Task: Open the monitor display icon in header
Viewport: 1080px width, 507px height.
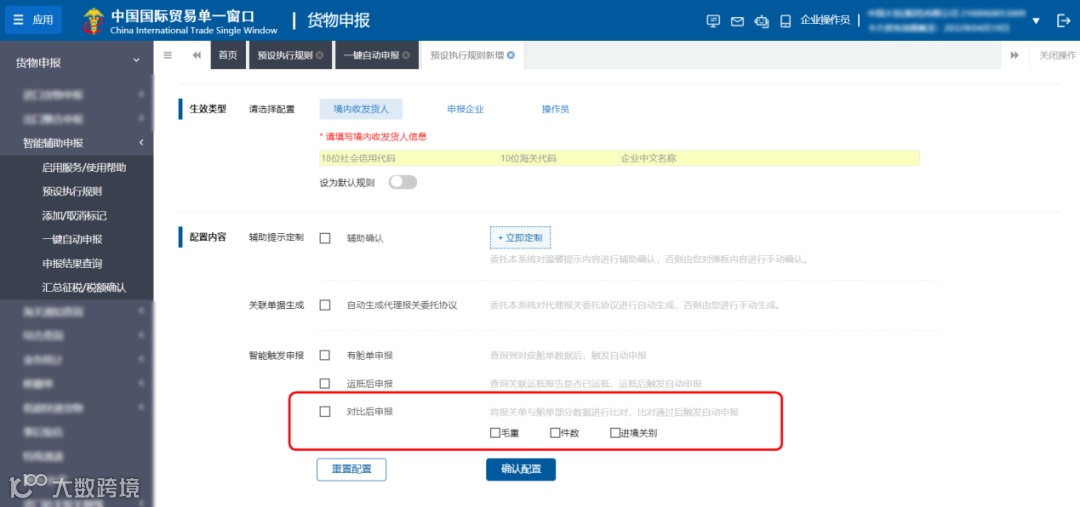Action: [x=714, y=21]
